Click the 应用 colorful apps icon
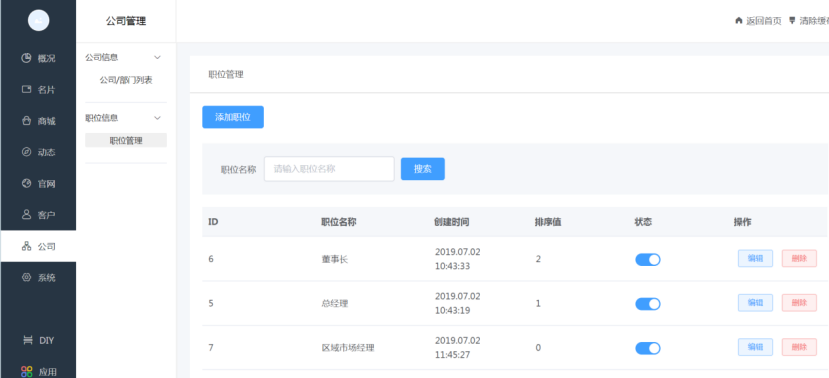Image resolution: width=829 pixels, height=378 pixels. [x=27, y=372]
